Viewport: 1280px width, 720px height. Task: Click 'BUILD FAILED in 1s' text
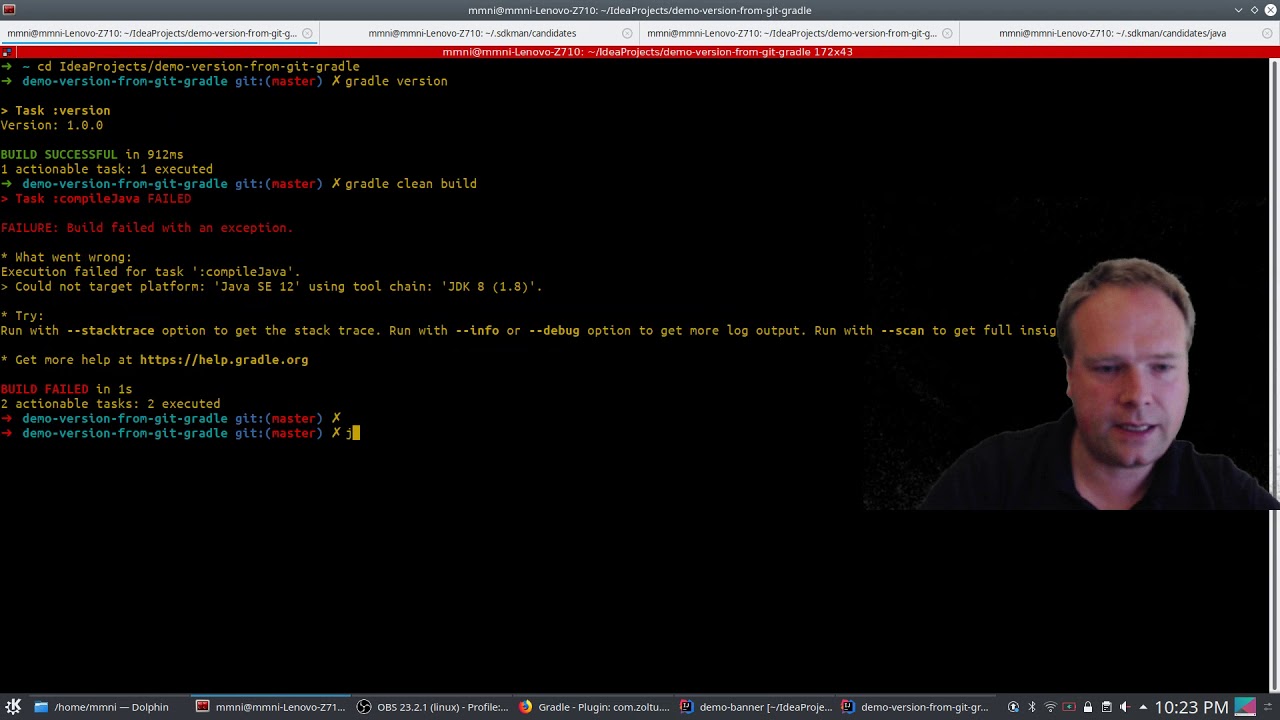(66, 389)
